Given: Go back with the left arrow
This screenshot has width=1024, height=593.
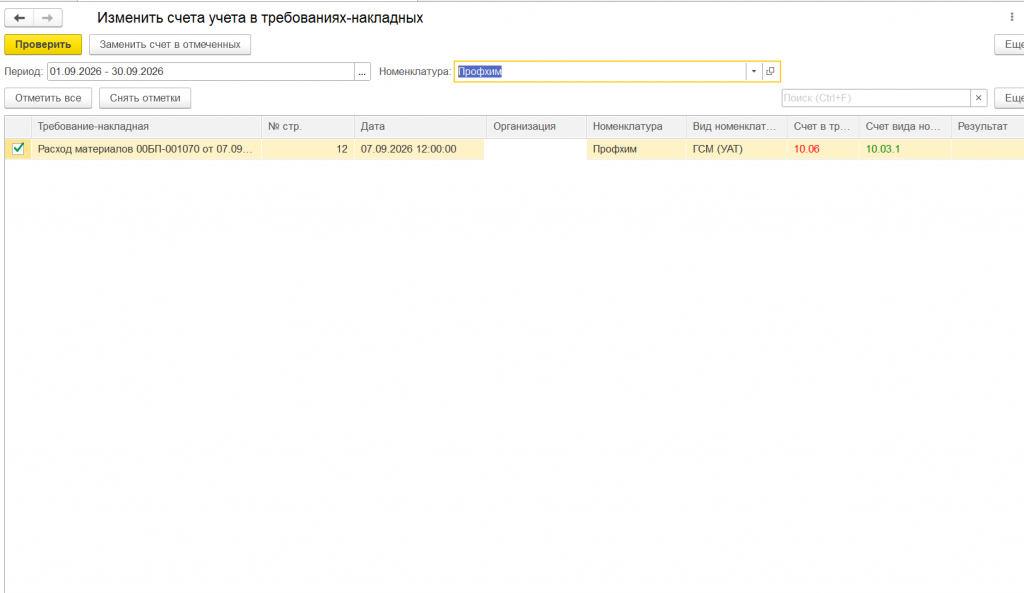Looking at the screenshot, I should (x=19, y=18).
